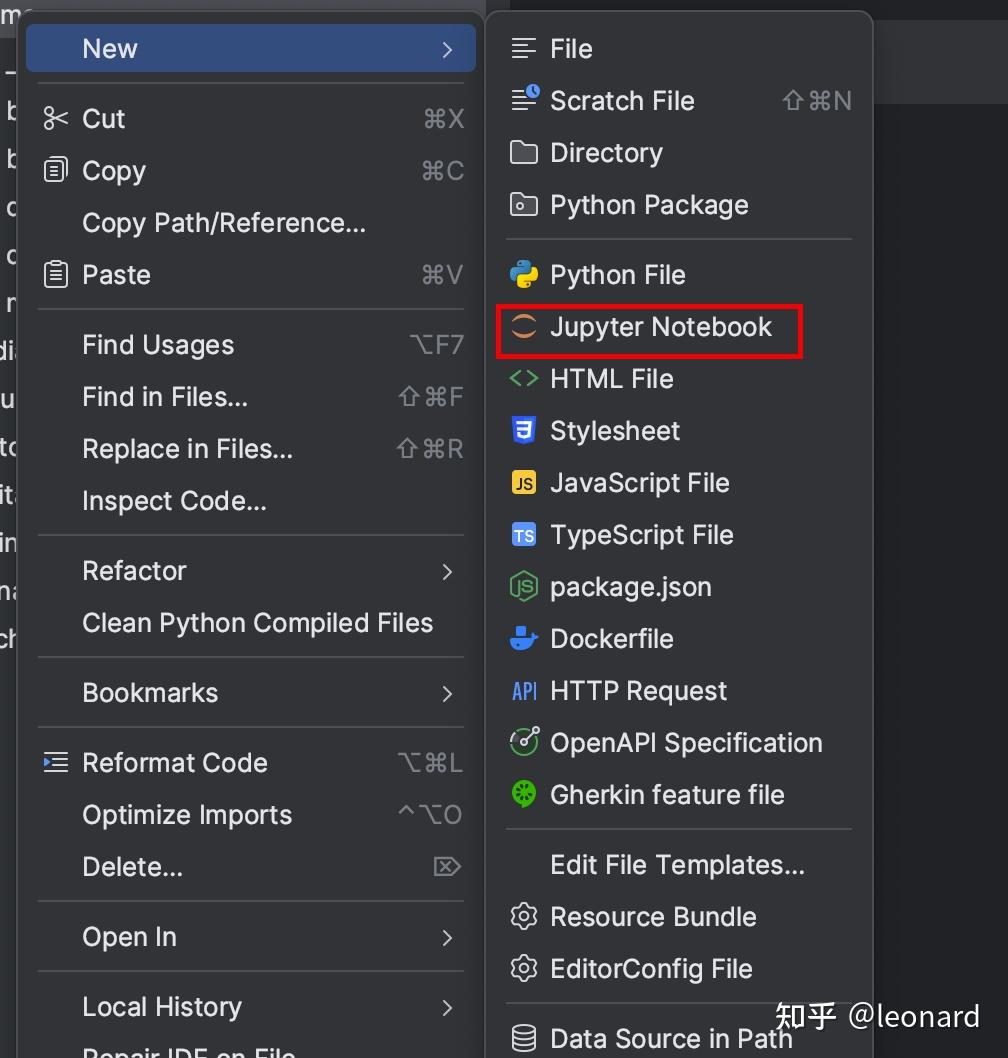Select Reformat Code
This screenshot has height=1058, width=1008.
coord(175,762)
